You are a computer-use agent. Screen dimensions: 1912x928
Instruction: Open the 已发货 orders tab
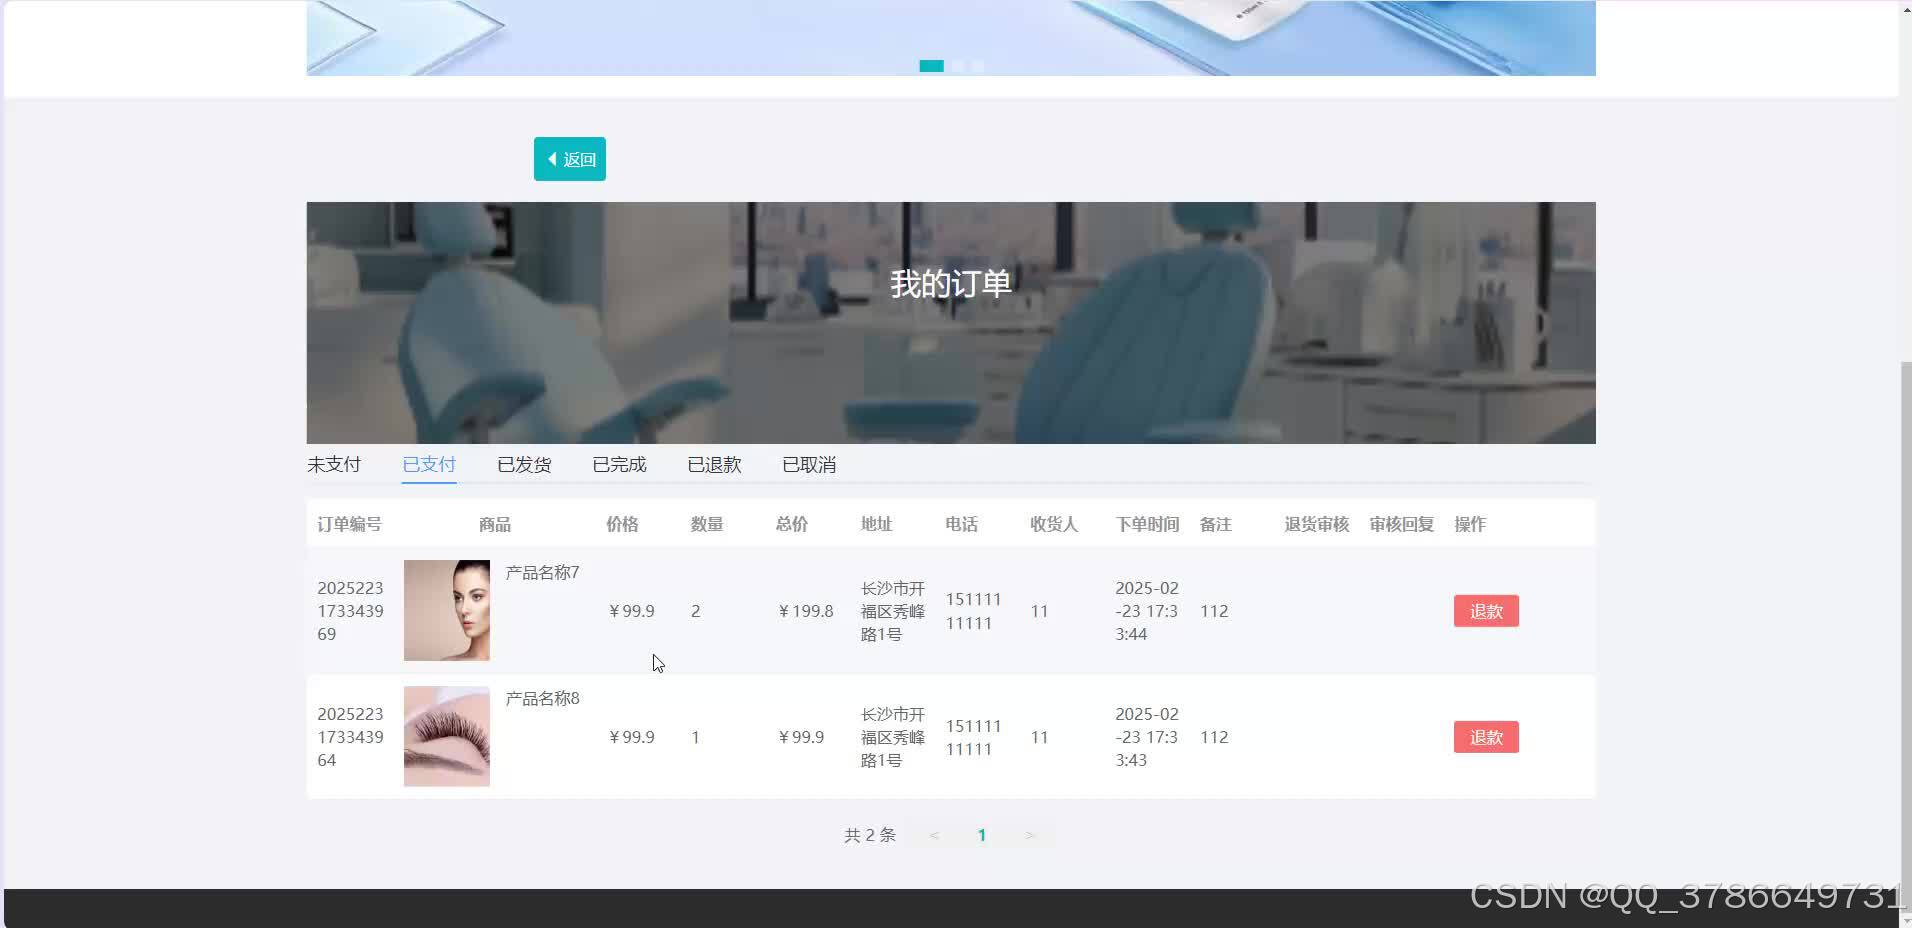click(x=523, y=463)
